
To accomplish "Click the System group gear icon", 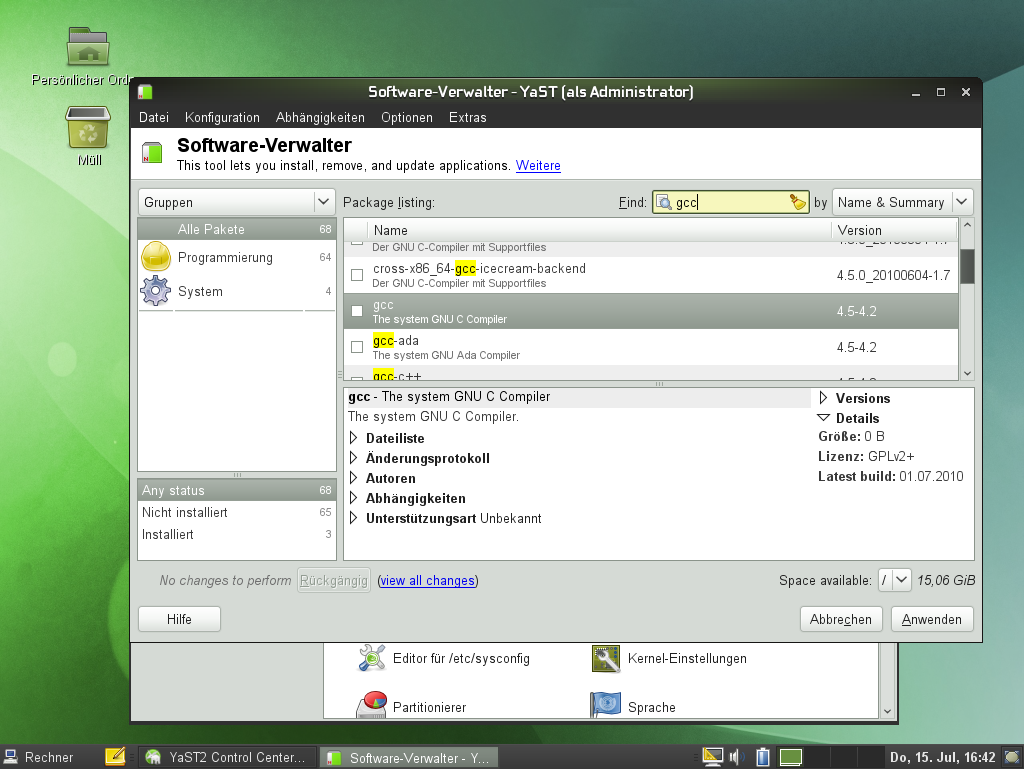I will [x=156, y=291].
